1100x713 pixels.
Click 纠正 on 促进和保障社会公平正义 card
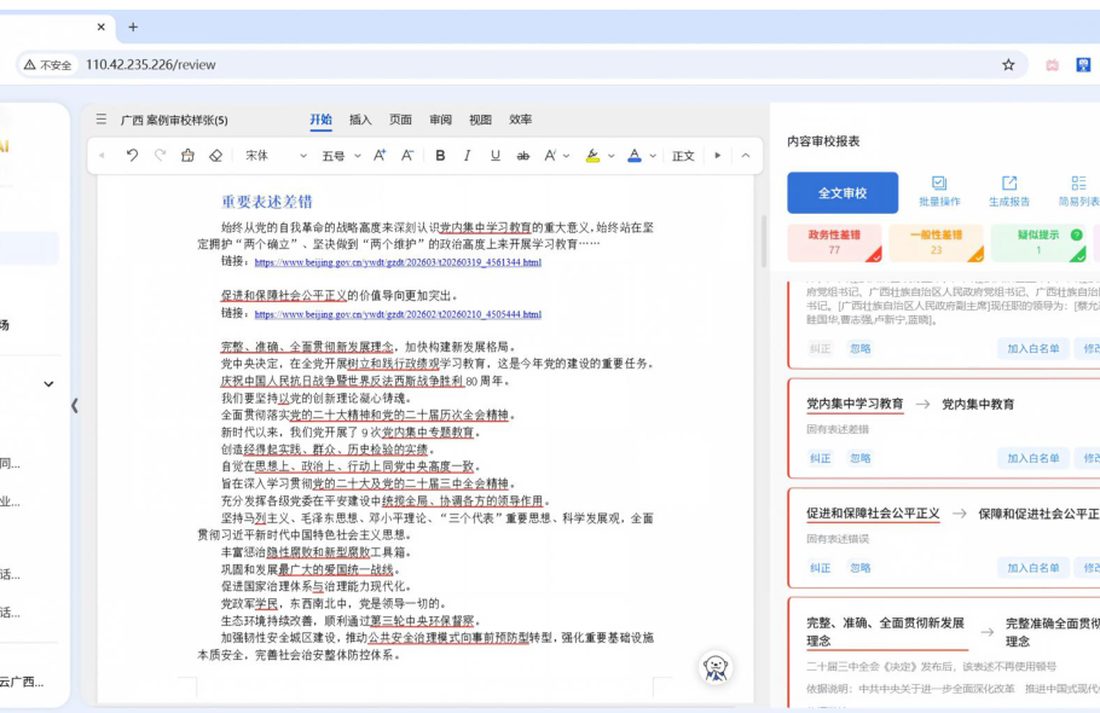pyautogui.click(x=820, y=567)
